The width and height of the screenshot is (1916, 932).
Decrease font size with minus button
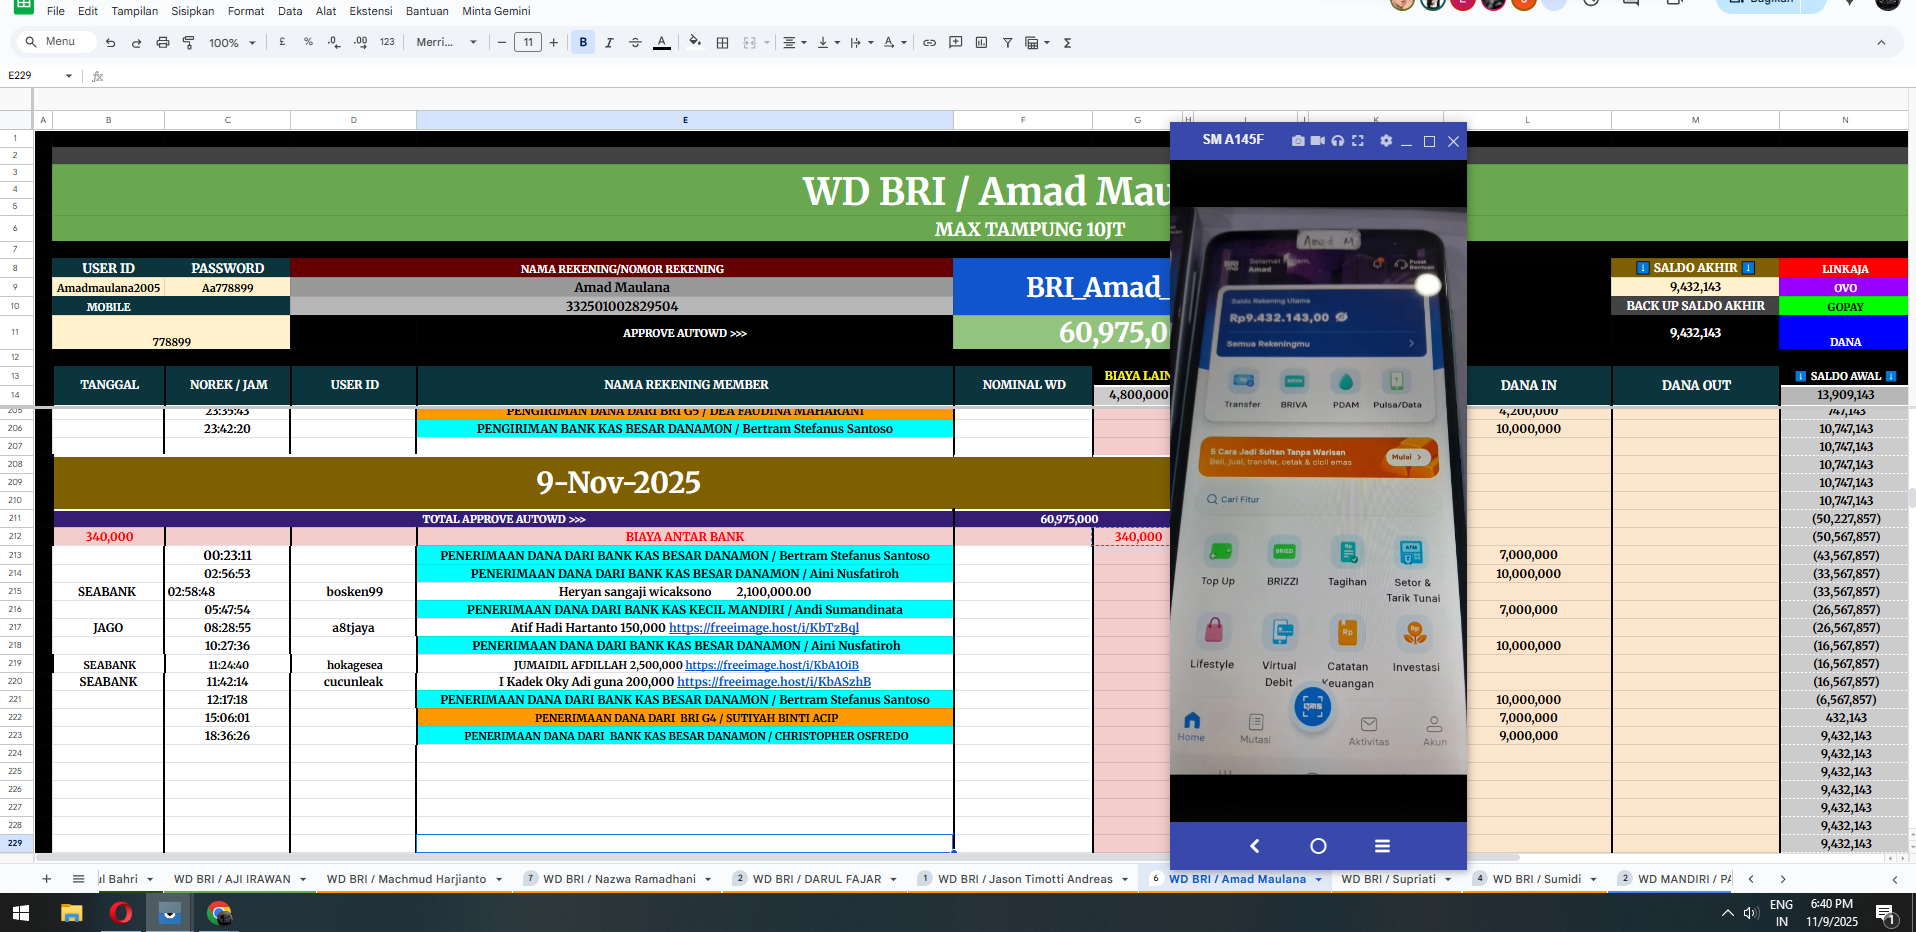[501, 42]
